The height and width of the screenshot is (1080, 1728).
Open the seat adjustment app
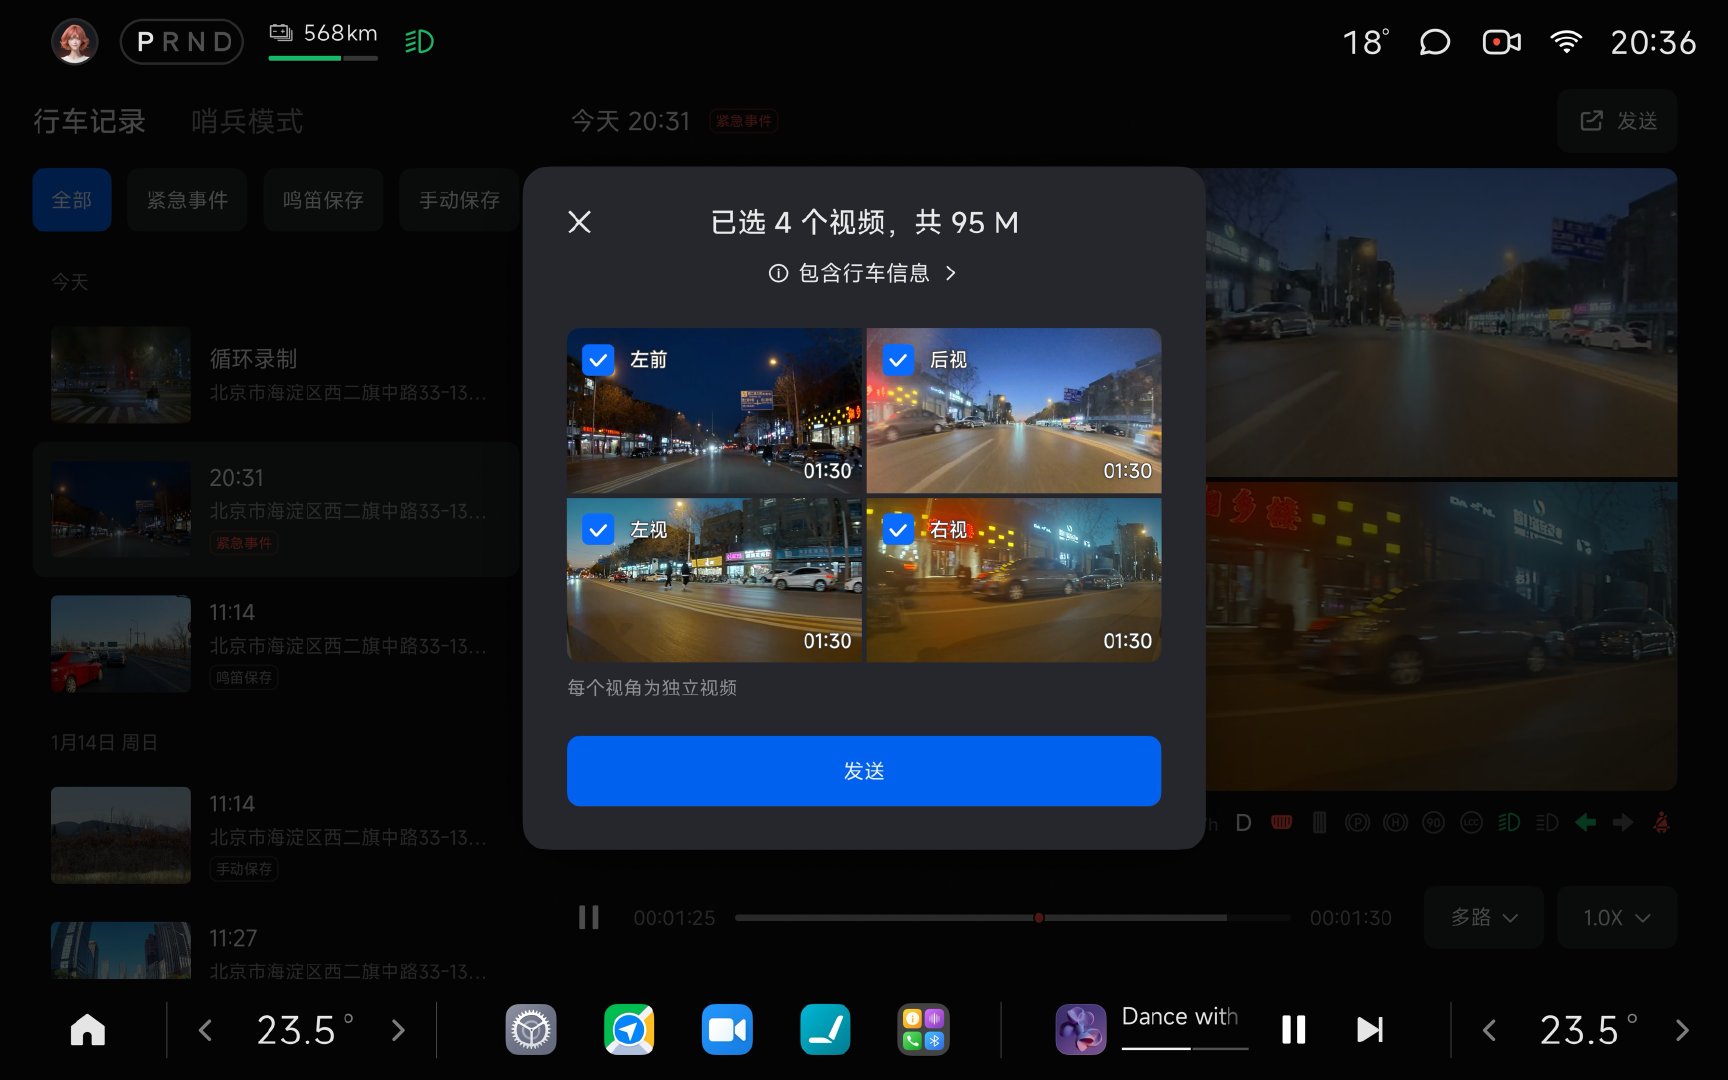coord(825,1030)
